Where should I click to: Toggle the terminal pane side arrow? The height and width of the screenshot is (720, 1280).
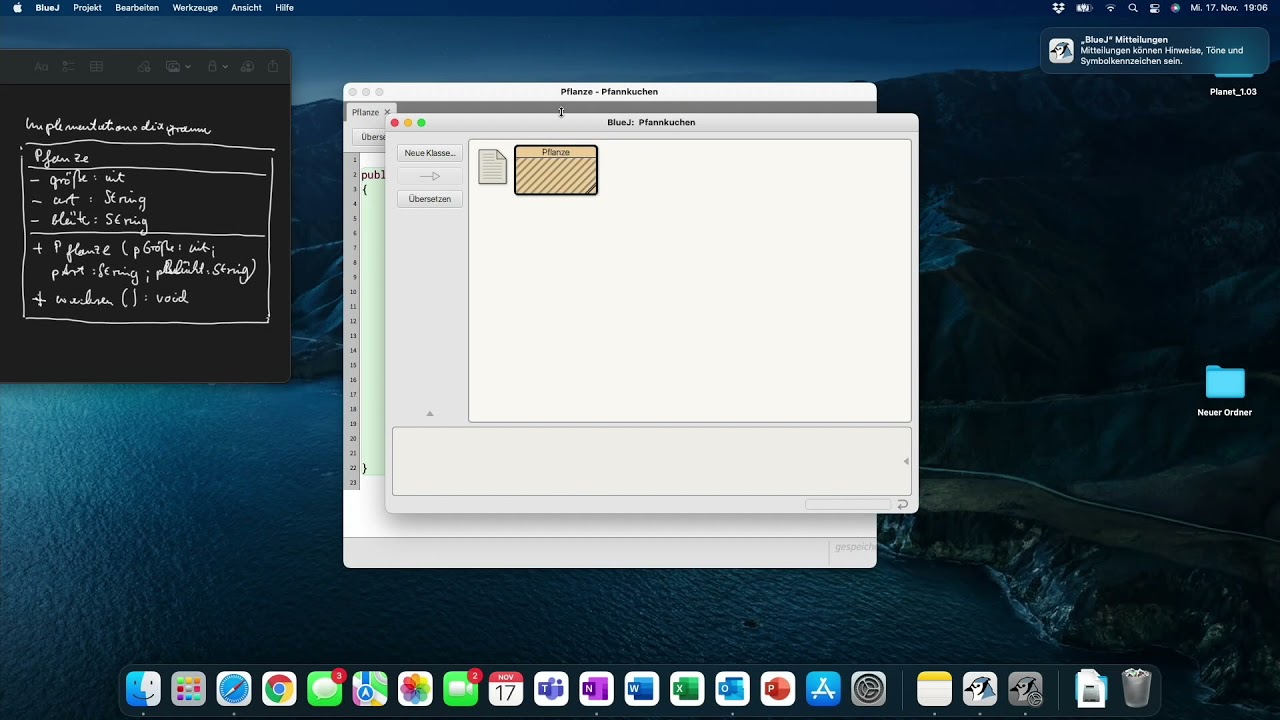906,461
